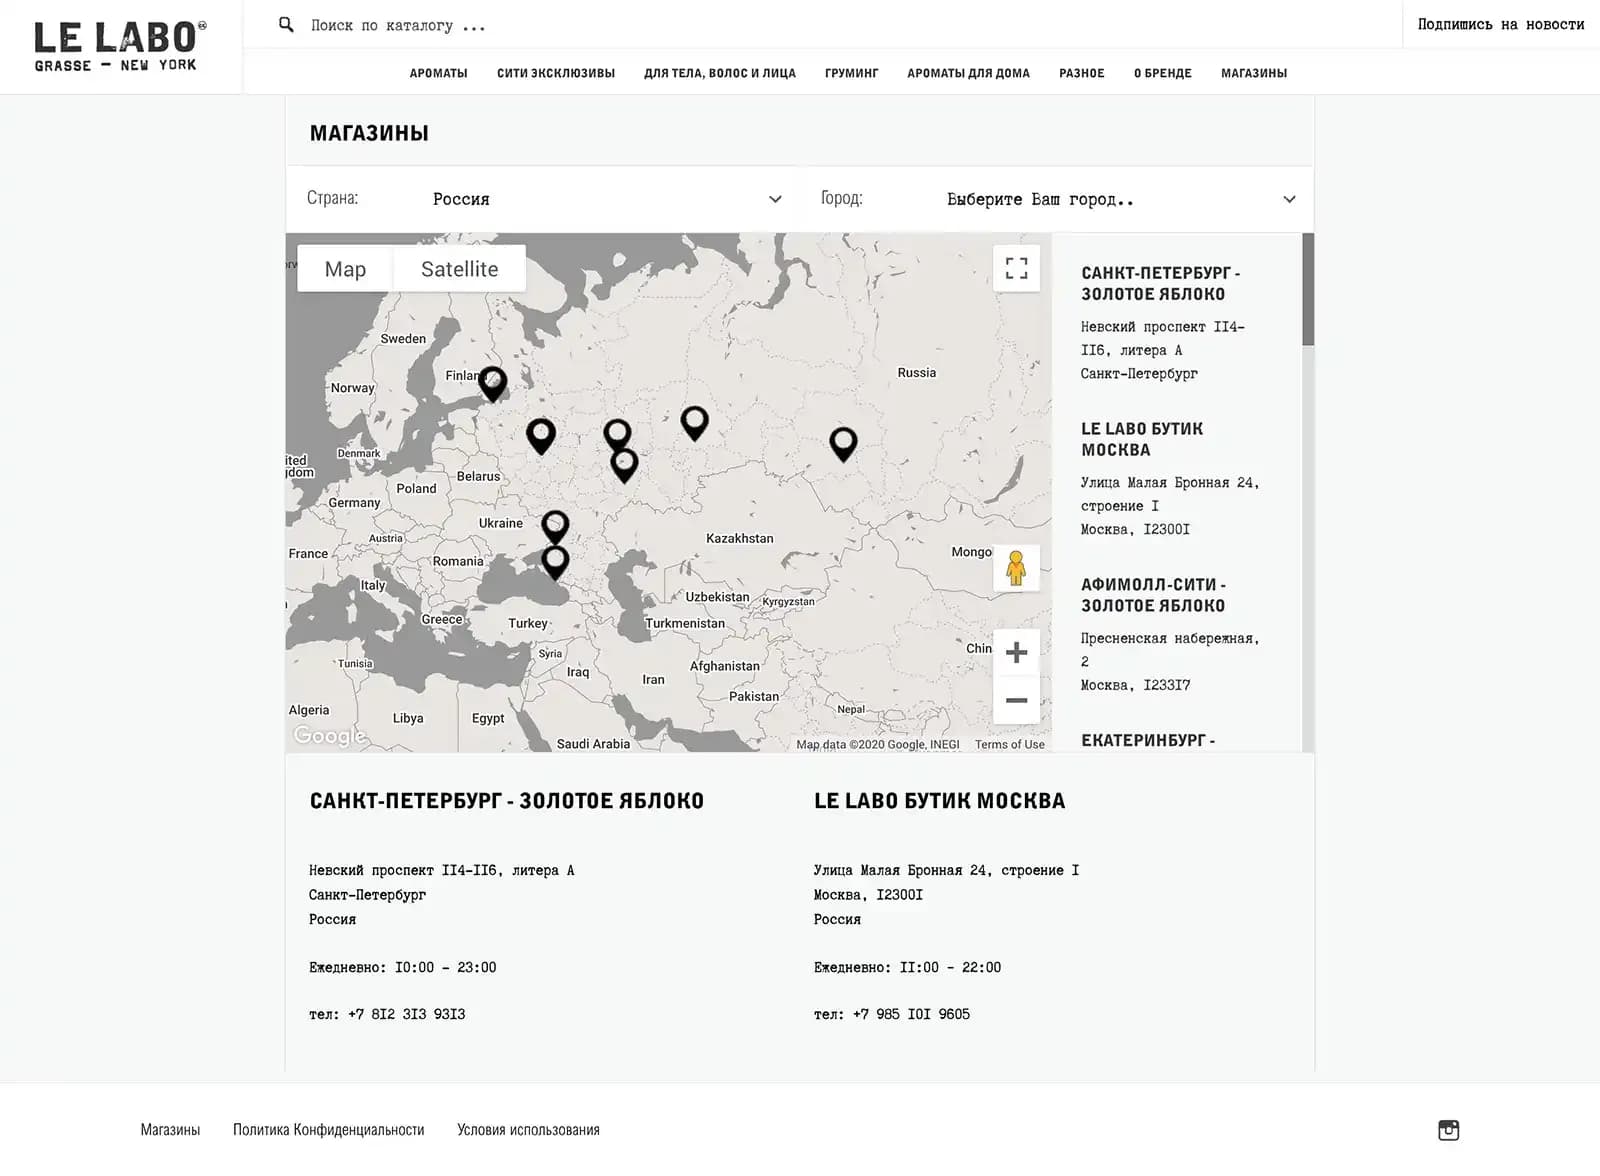Viewport: 1600px width, 1176px height.
Task: Toggle the map fullscreen view icon
Action: pos(1016,268)
